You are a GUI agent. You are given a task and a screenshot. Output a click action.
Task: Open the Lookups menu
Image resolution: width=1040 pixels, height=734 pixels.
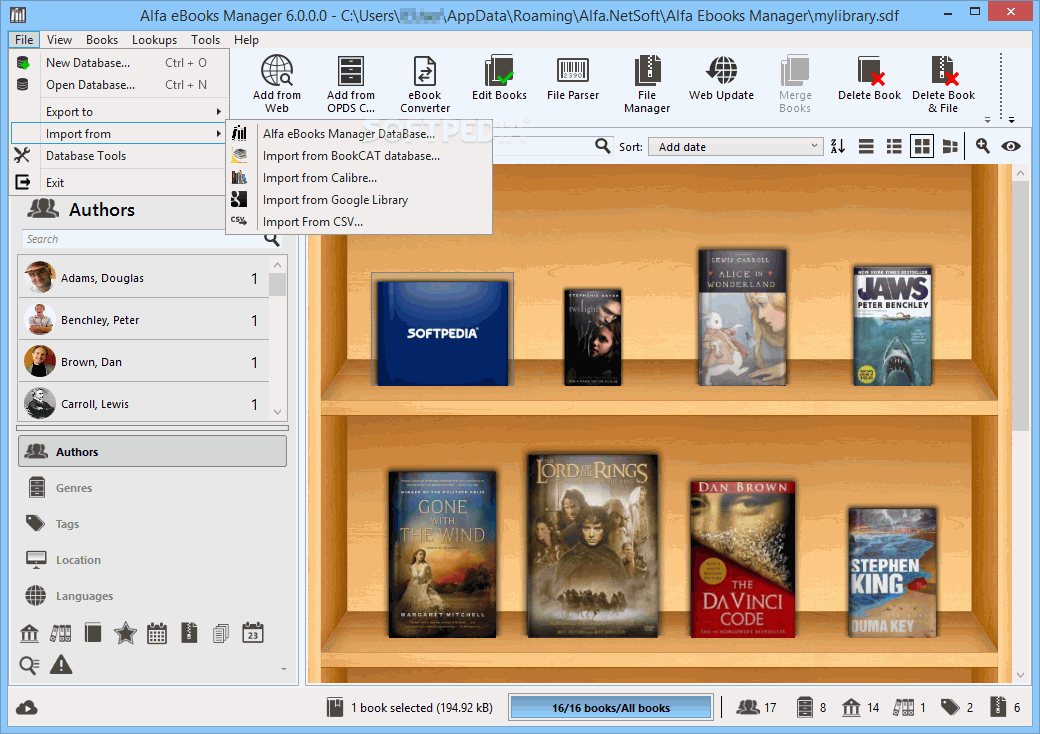154,40
